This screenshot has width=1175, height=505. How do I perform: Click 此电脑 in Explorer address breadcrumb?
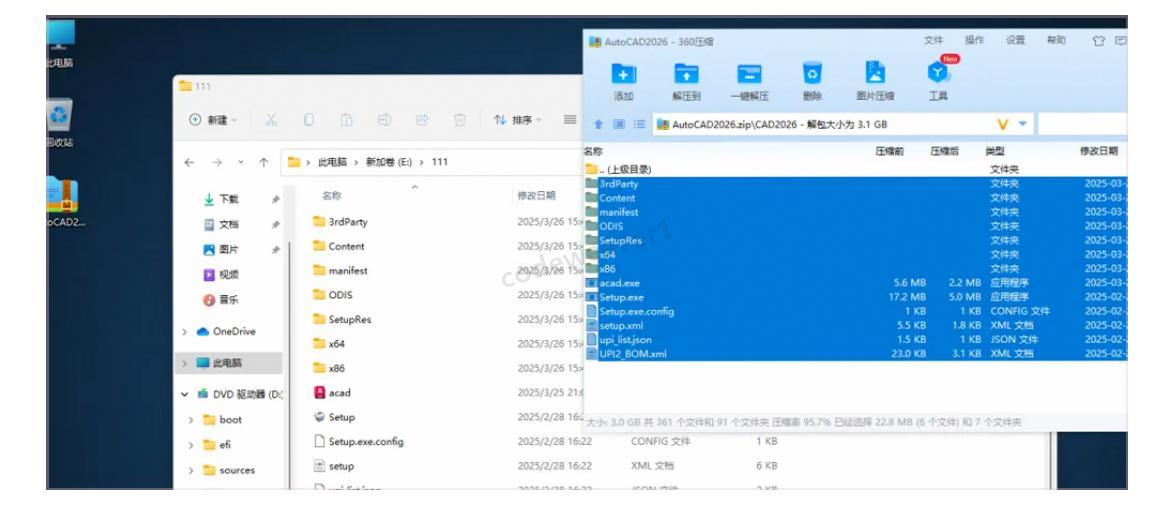333,162
